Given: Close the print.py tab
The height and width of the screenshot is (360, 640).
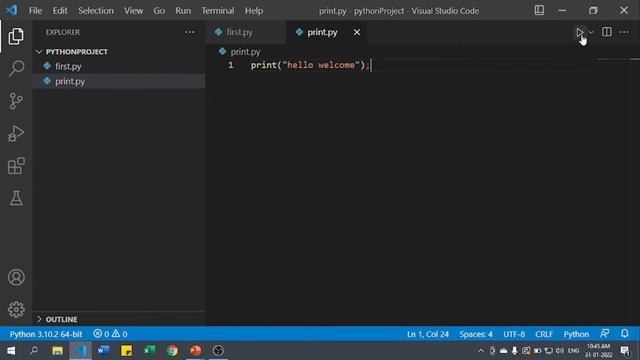Looking at the screenshot, I should pos(357,32).
